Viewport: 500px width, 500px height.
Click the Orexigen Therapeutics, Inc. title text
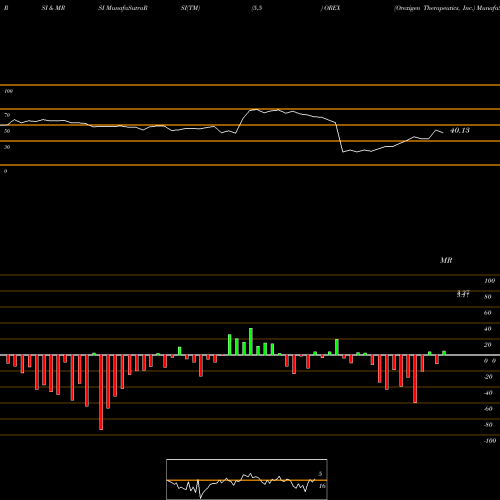(435, 8)
